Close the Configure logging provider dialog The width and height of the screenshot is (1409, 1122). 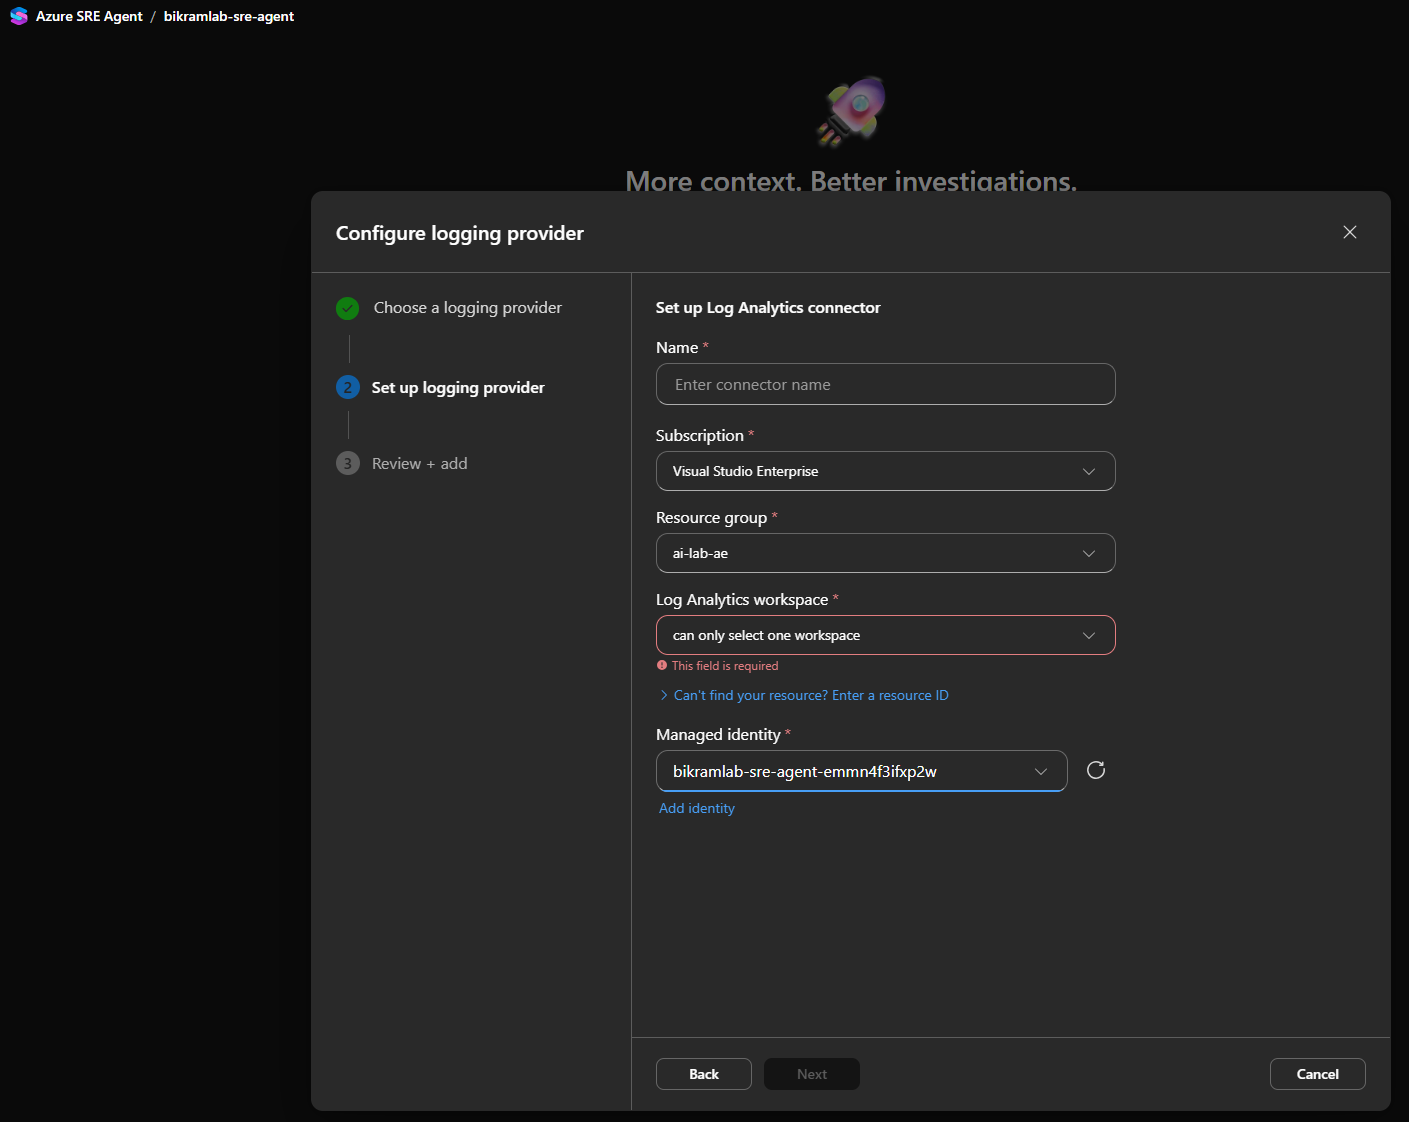tap(1350, 232)
